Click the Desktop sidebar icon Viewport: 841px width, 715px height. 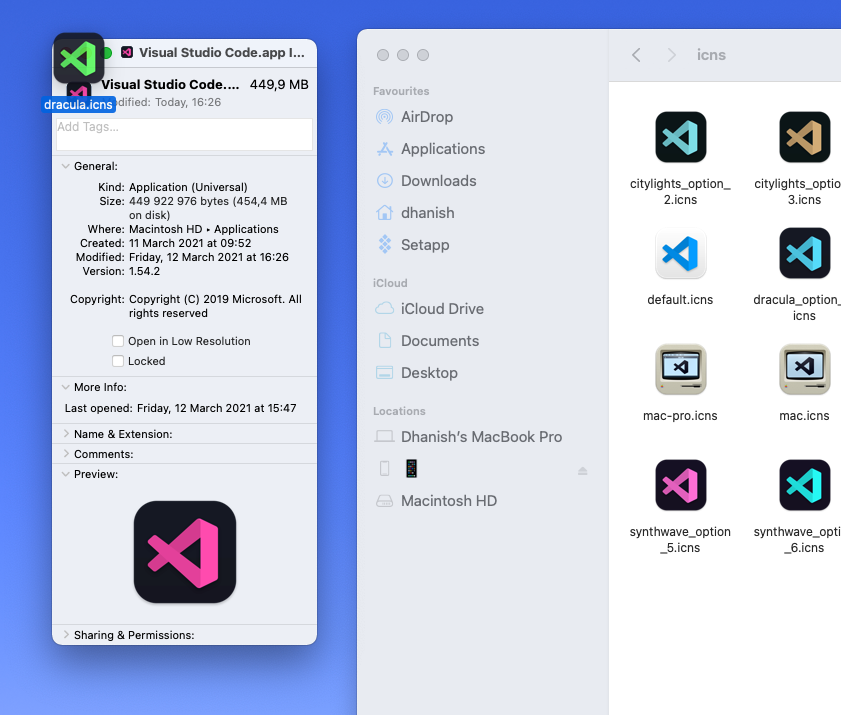(384, 373)
